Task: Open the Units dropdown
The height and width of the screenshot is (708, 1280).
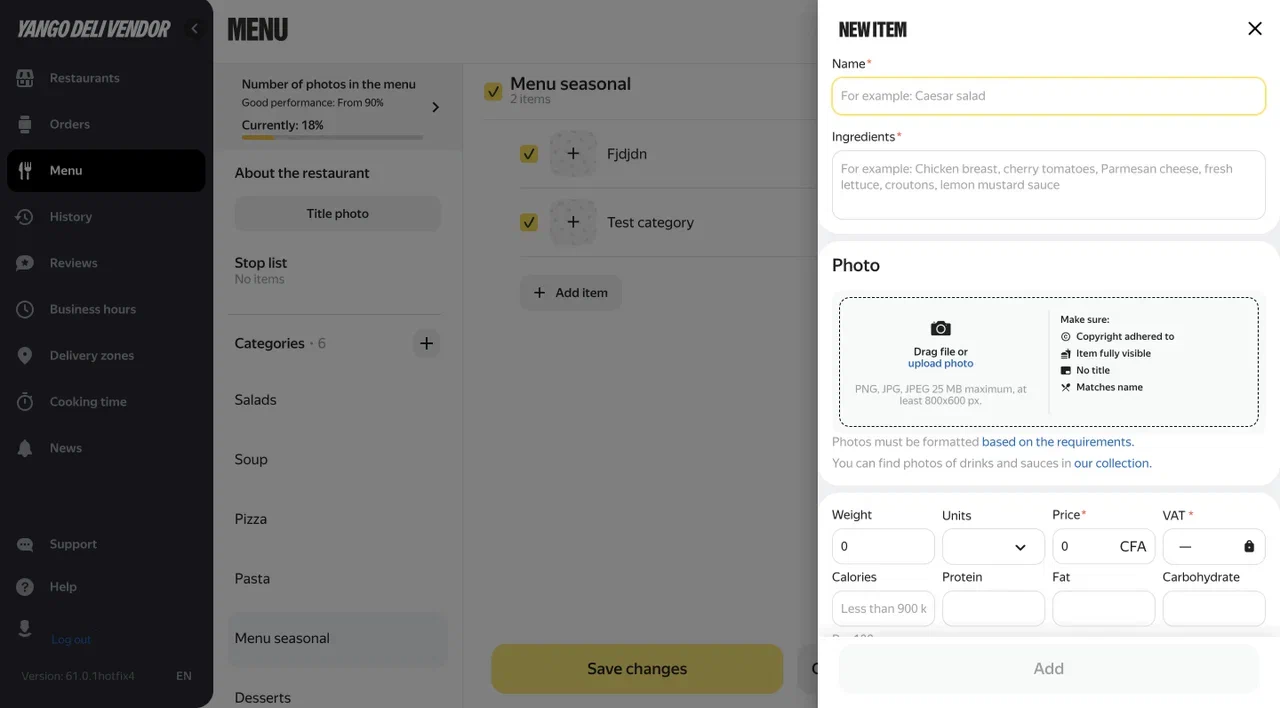Action: click(993, 547)
